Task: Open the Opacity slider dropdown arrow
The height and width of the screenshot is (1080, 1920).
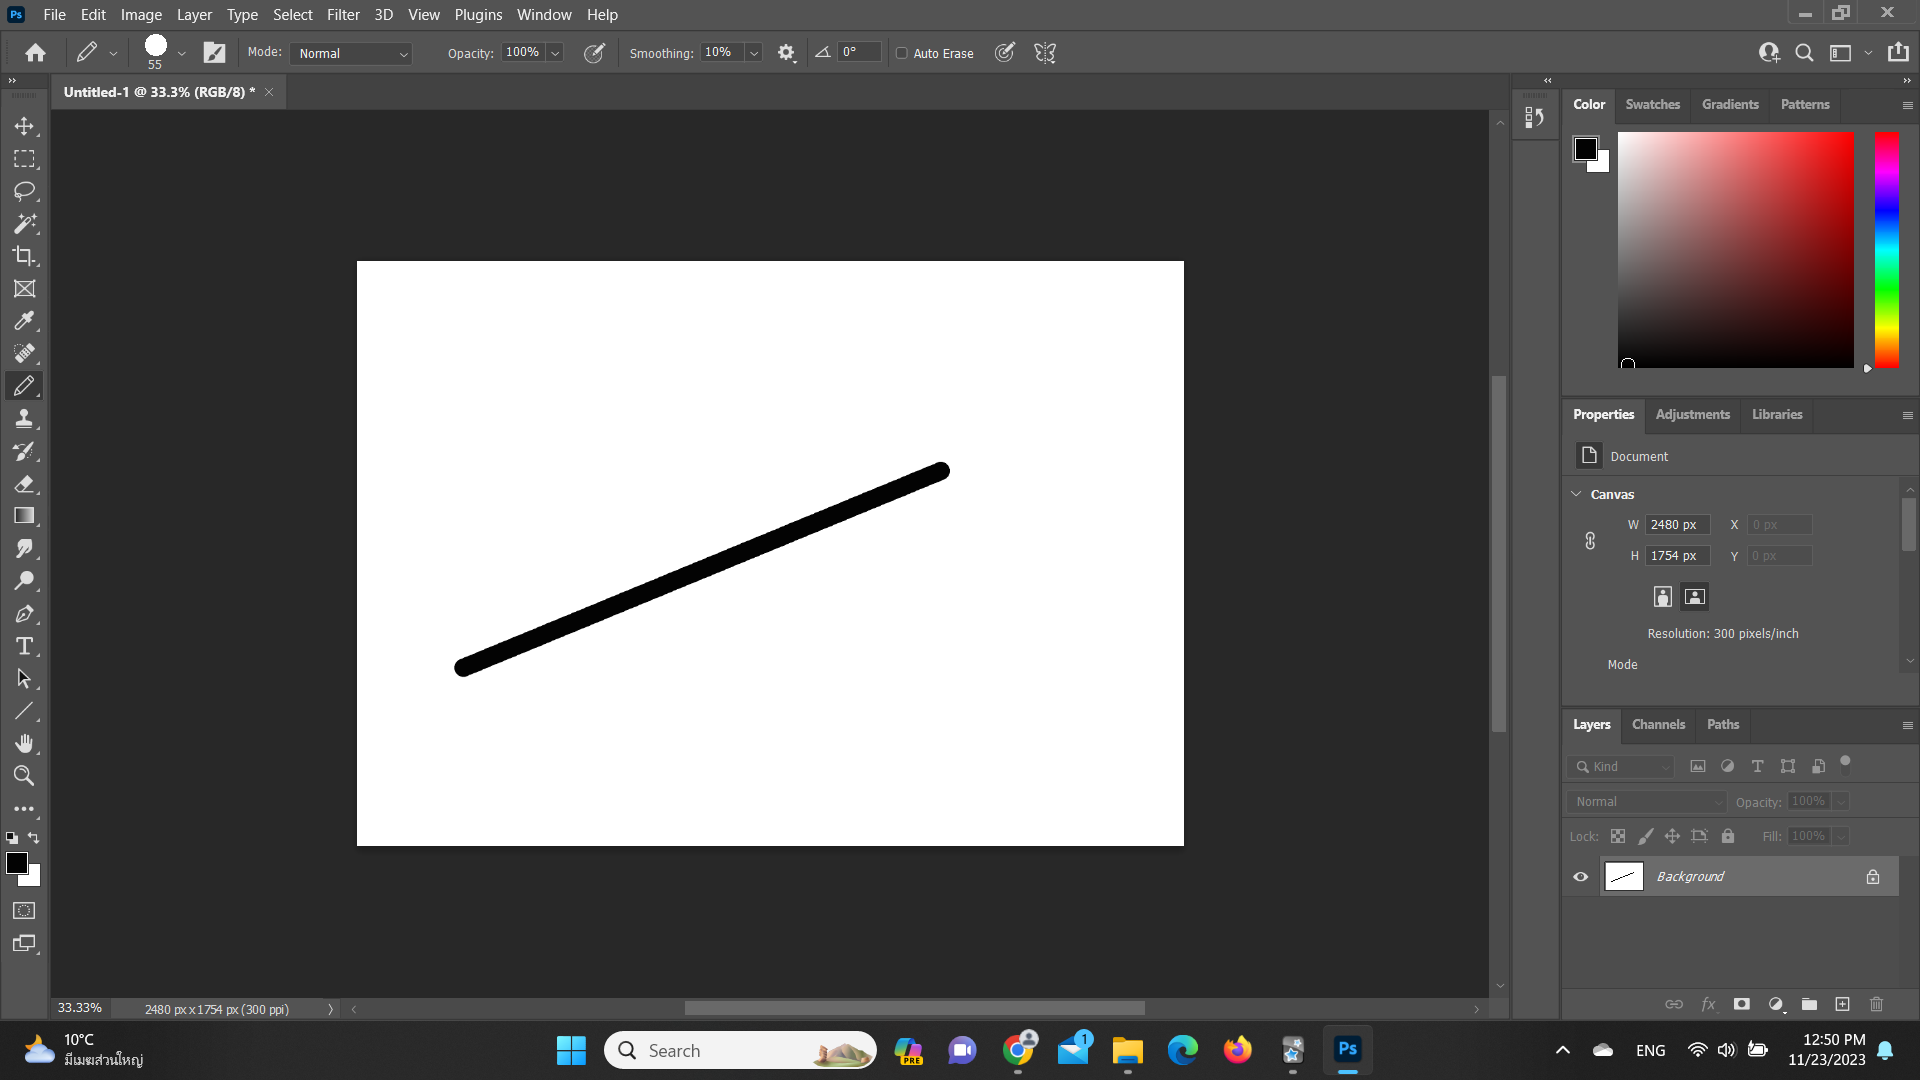Action: pyautogui.click(x=555, y=53)
